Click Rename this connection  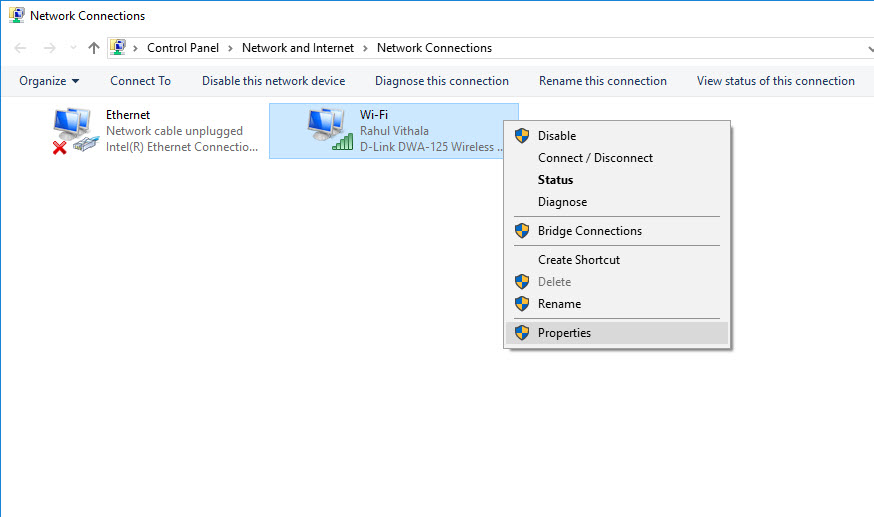pyautogui.click(x=603, y=81)
